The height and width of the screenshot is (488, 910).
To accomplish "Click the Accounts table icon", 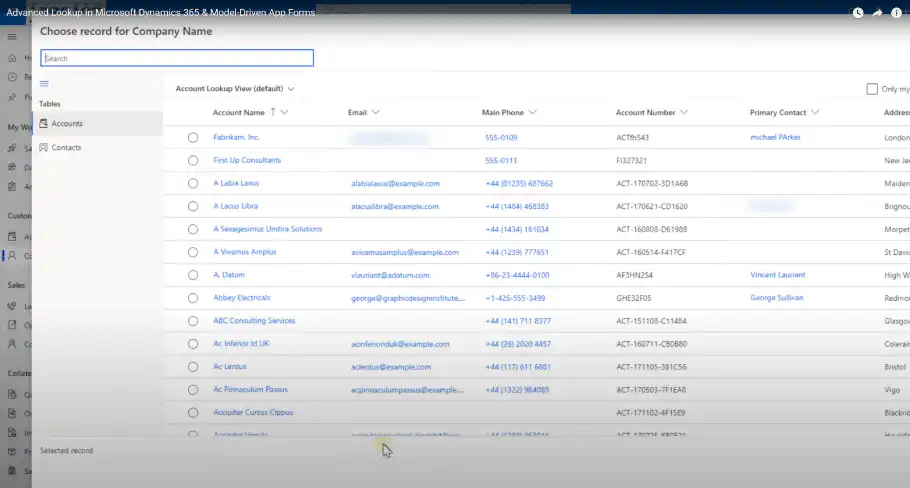I will [x=43, y=123].
